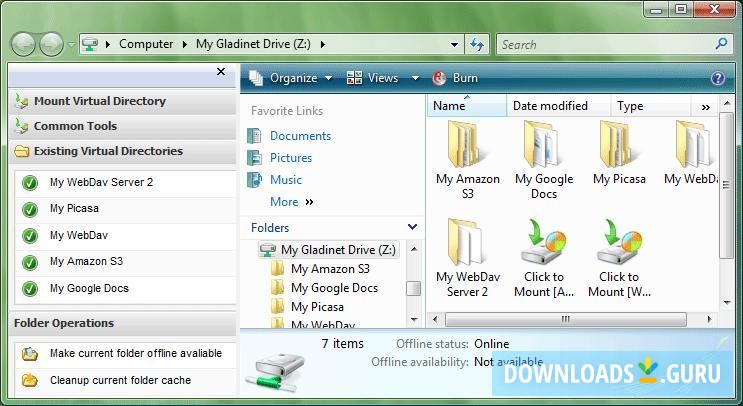Click the green check beside My WebDav Server 2
Viewport: 743px width, 406px height.
30,182
